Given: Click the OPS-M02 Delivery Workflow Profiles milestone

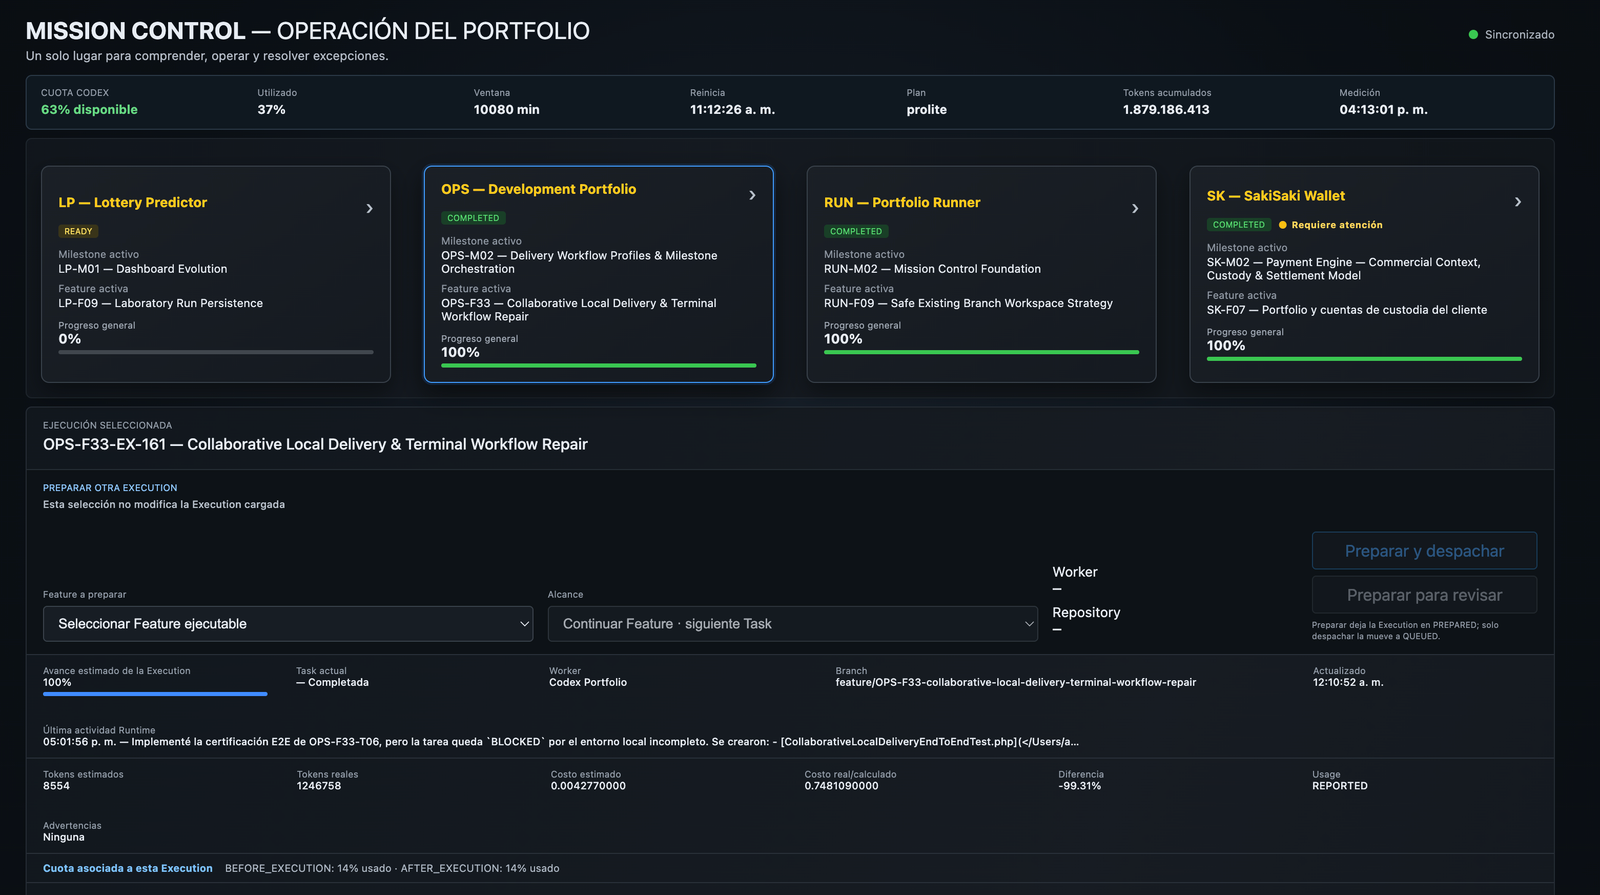Looking at the screenshot, I should [x=579, y=262].
